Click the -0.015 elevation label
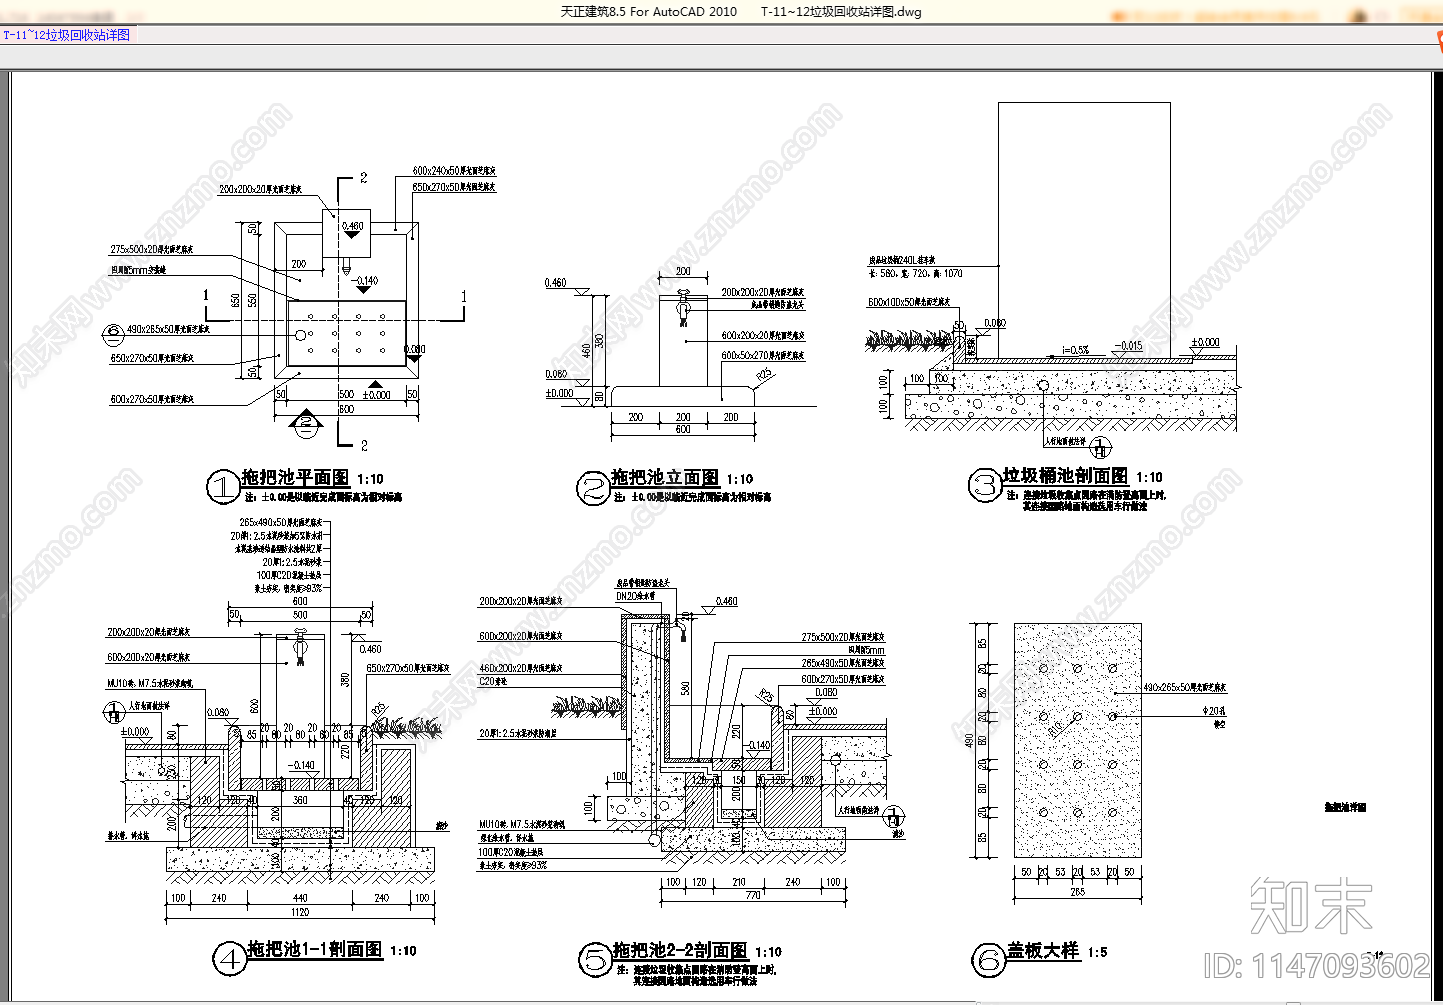The height and width of the screenshot is (1005, 1443). coord(1128,346)
